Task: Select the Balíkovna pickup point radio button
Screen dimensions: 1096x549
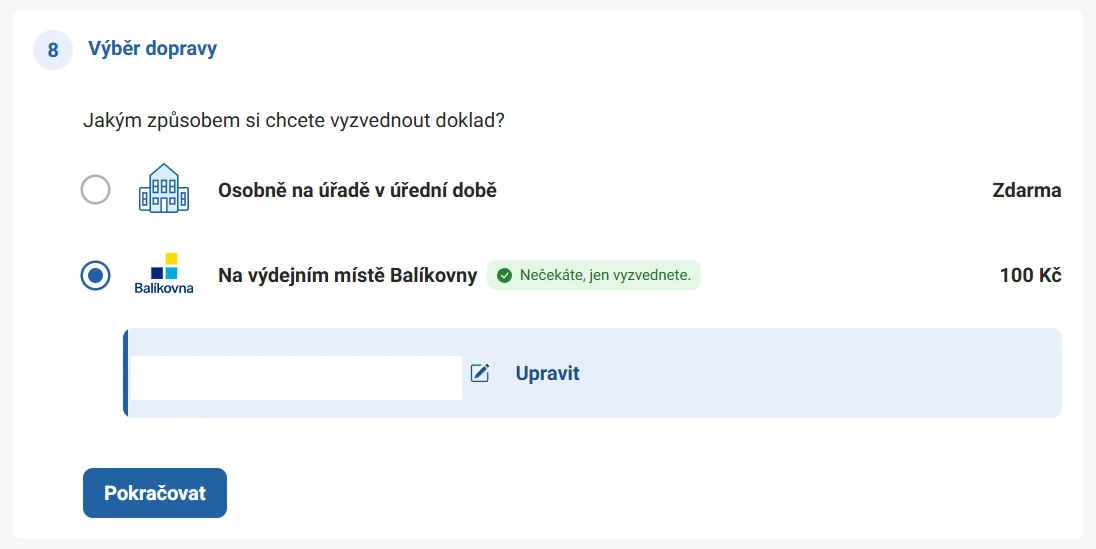Action: [x=95, y=275]
